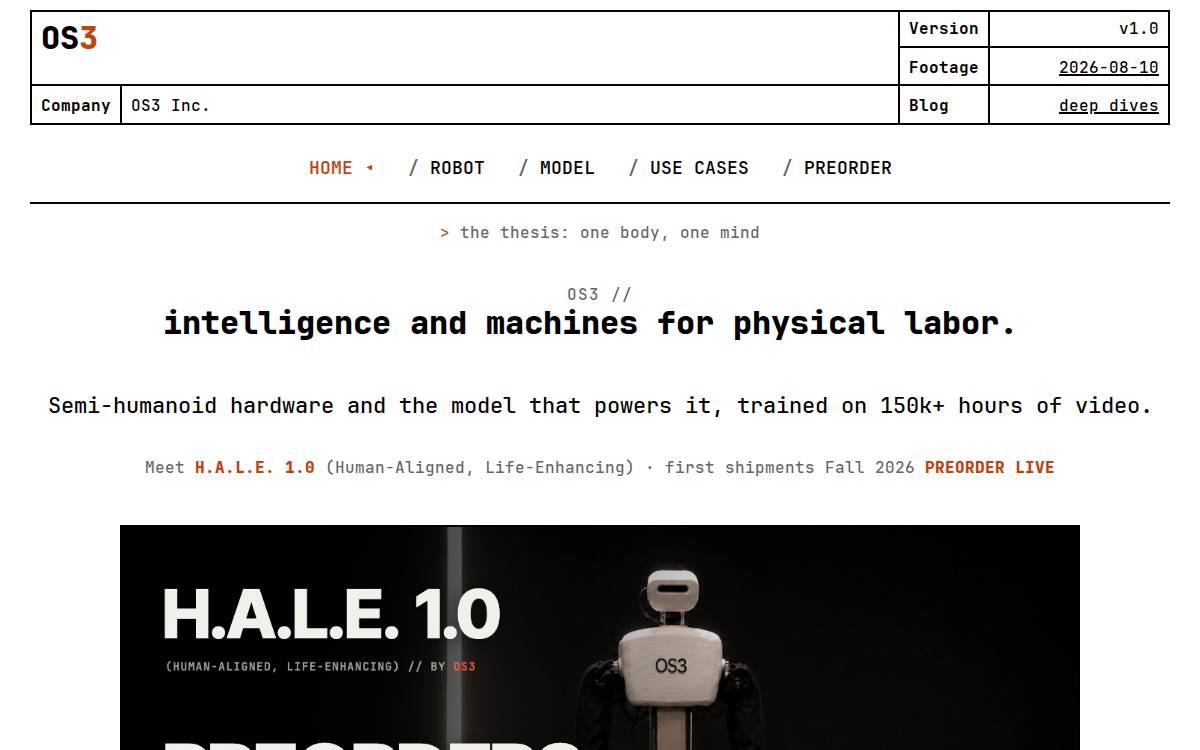Click 'first shipments Fall 2026' text
The width and height of the screenshot is (1200, 750).
coord(789,467)
